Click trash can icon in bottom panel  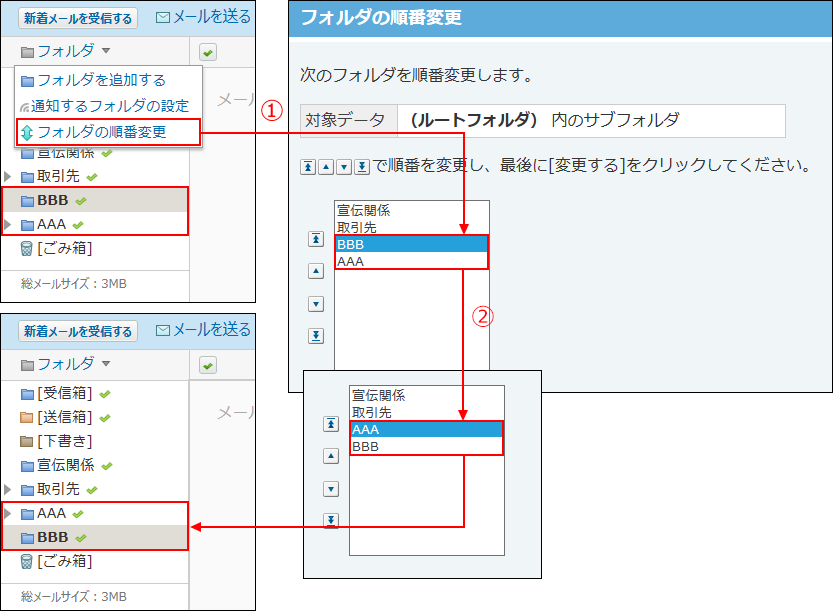pos(27,561)
